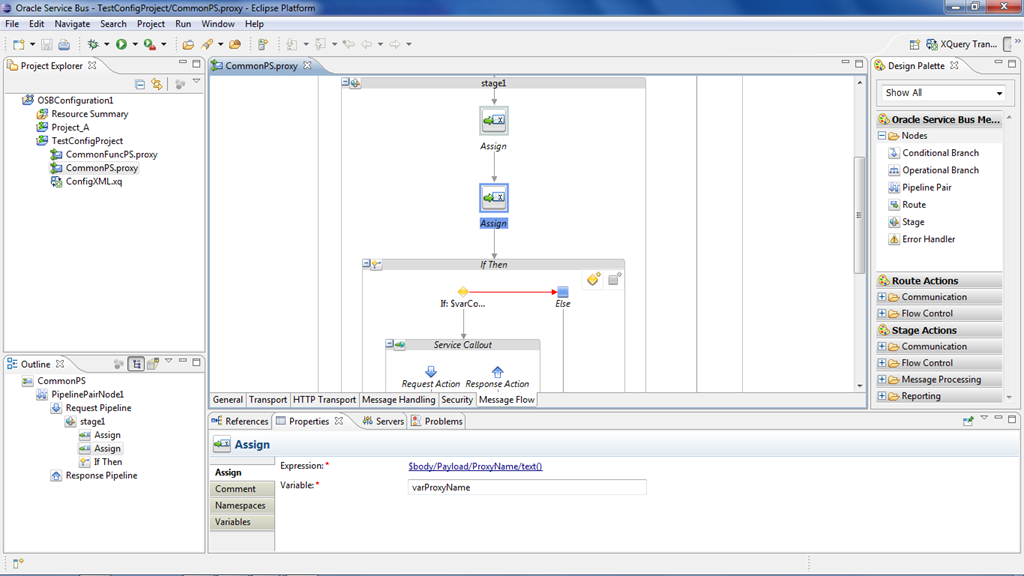The height and width of the screenshot is (576, 1024).
Task: Open the Navigate menu
Action: pyautogui.click(x=72, y=23)
